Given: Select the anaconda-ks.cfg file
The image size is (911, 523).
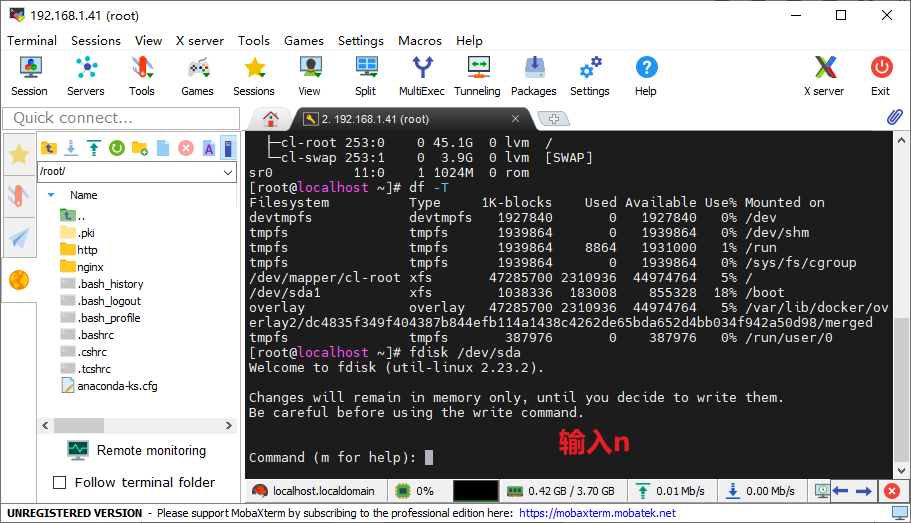Looking at the screenshot, I should point(109,386).
